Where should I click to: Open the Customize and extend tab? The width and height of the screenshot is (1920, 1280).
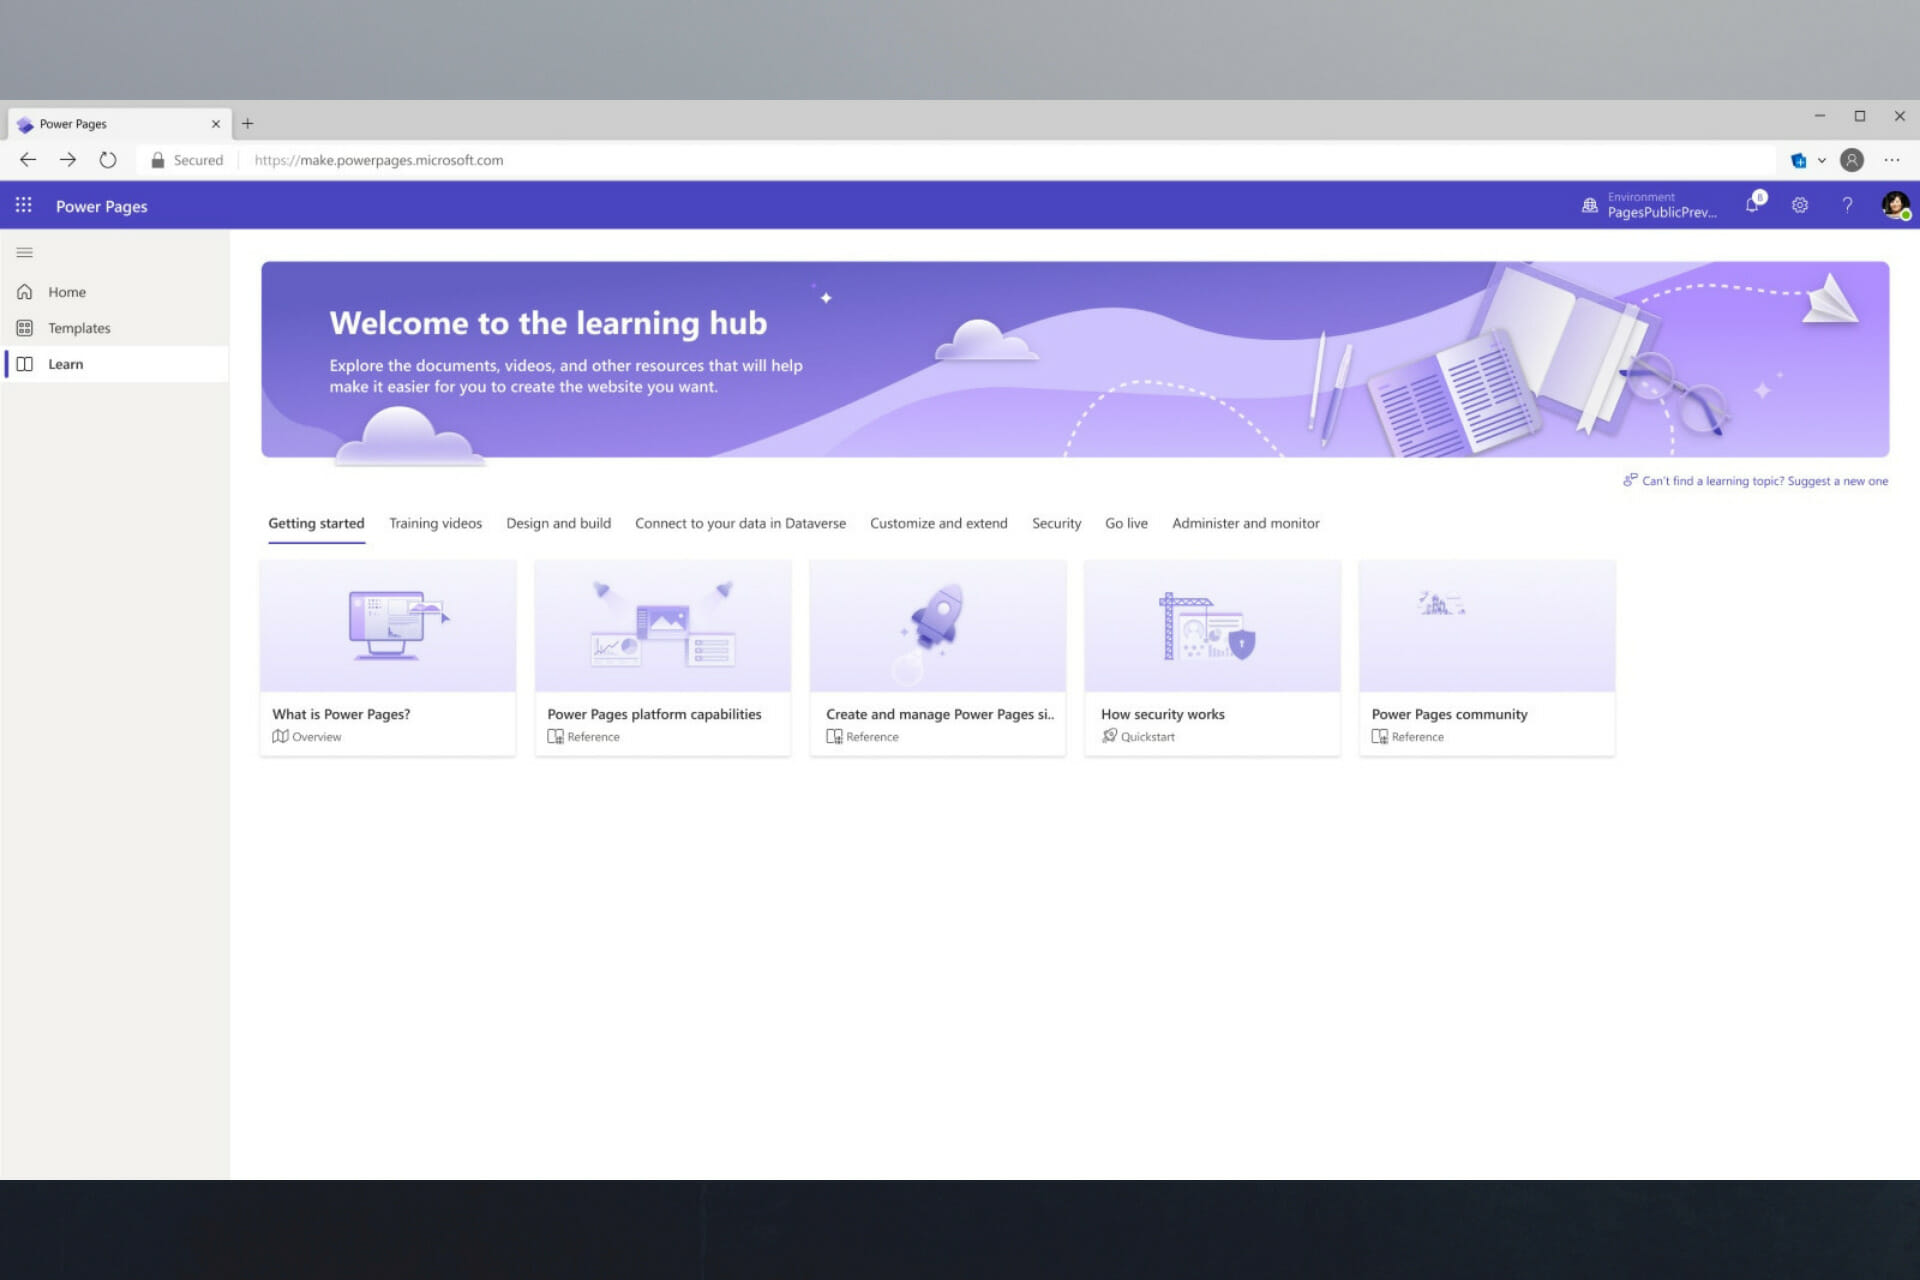point(938,523)
